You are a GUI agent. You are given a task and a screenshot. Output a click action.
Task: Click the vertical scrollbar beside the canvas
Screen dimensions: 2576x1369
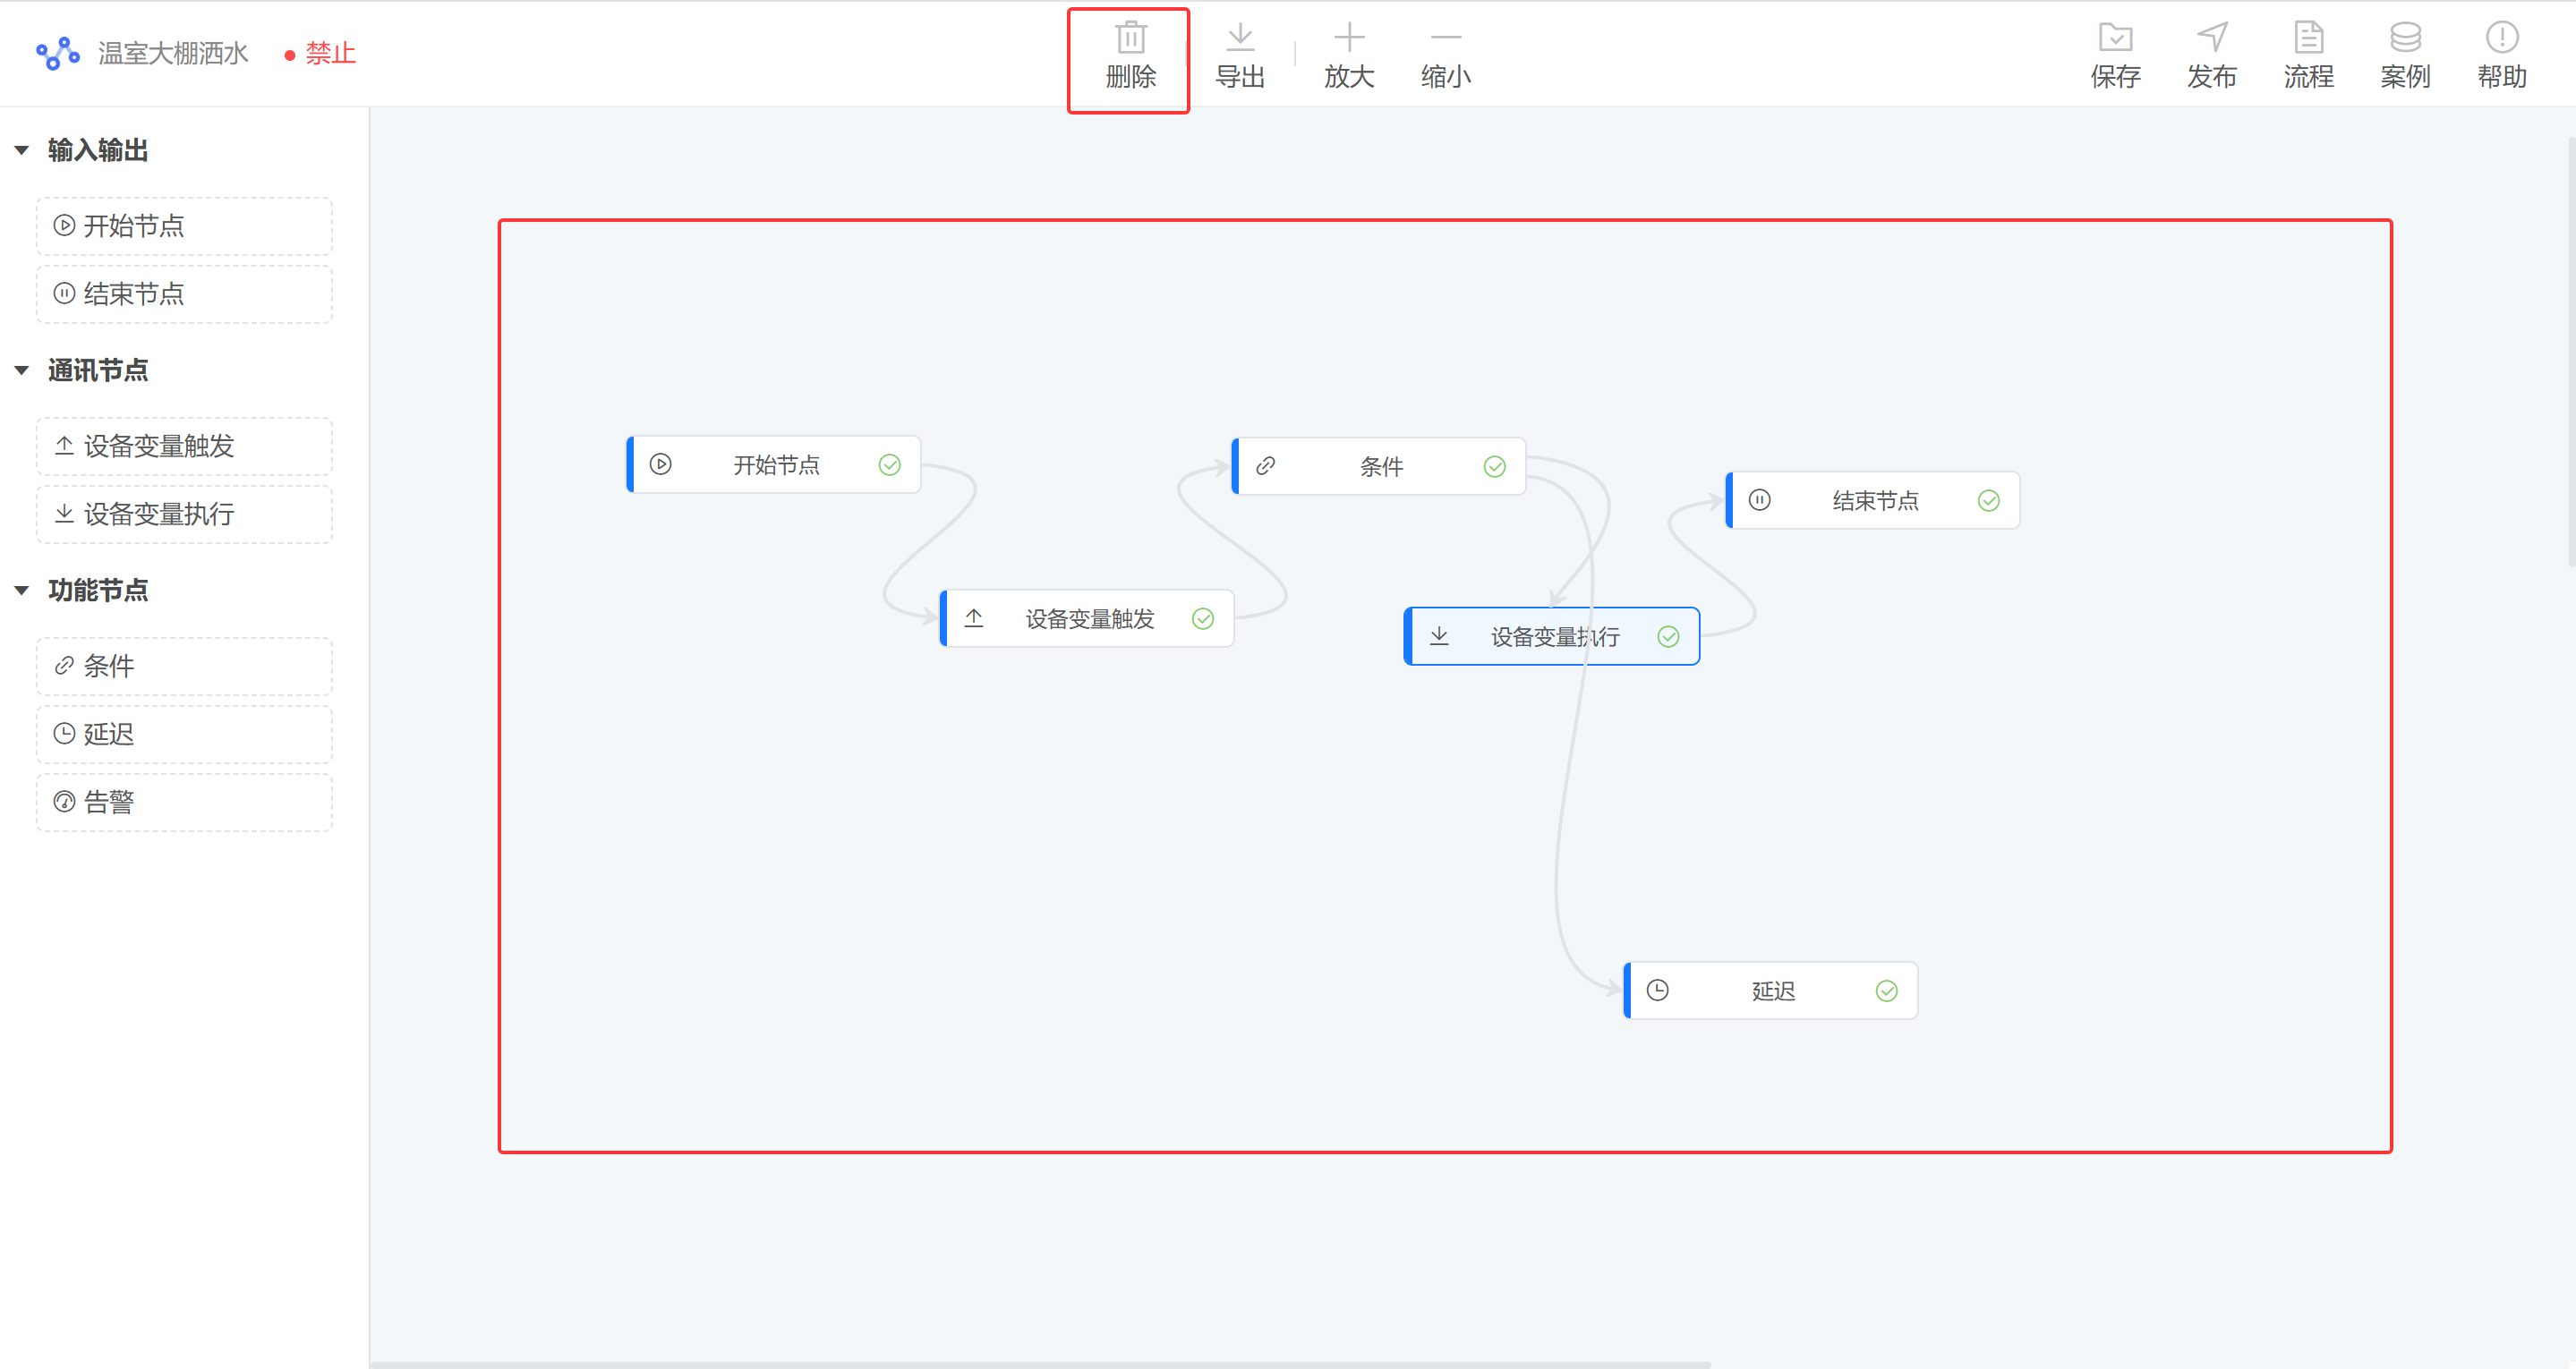2571,352
